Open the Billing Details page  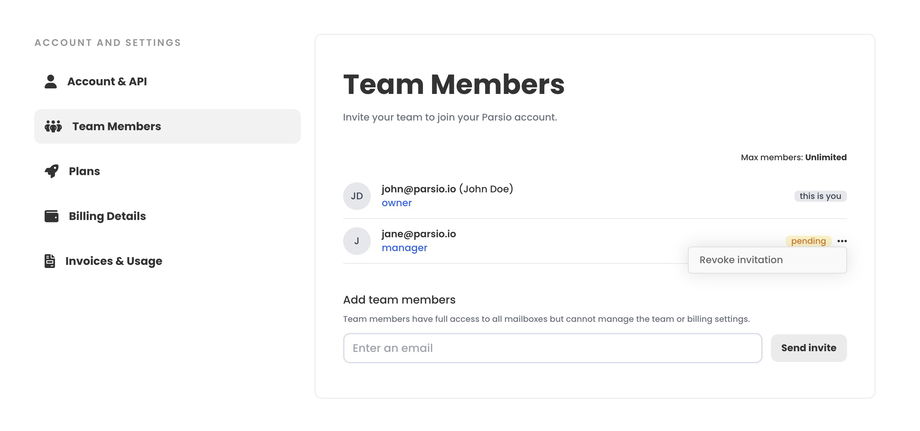click(x=107, y=216)
